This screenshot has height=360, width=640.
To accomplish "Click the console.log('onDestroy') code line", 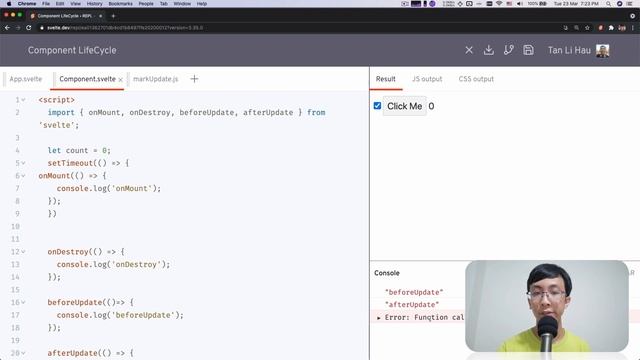I will [113, 264].
